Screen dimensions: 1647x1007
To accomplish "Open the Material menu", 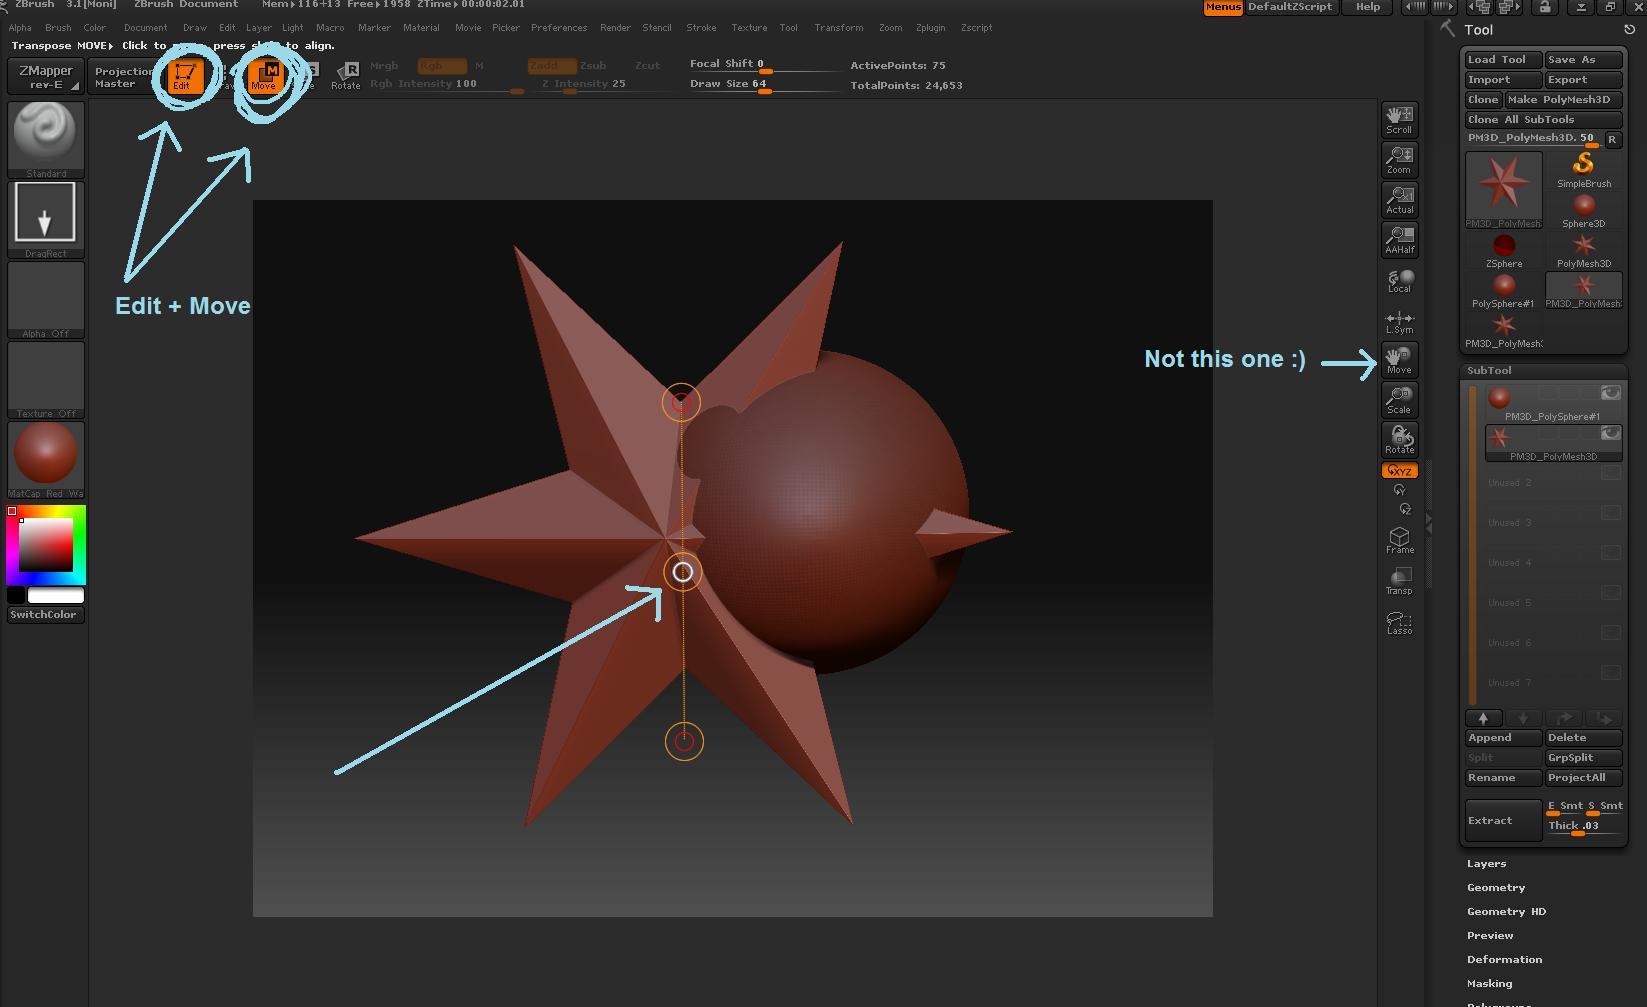I will pos(421,28).
